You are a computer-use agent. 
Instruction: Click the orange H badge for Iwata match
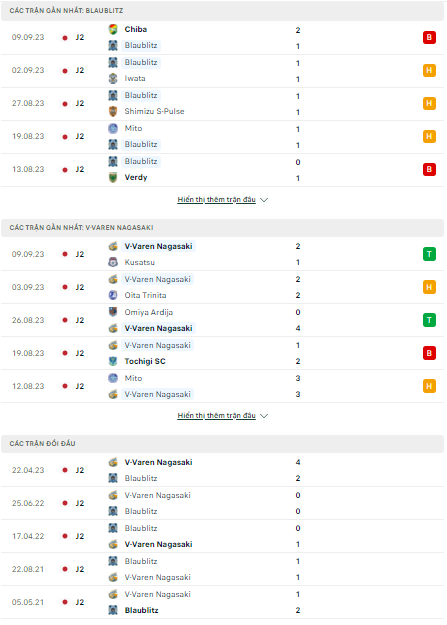pyautogui.click(x=429, y=71)
